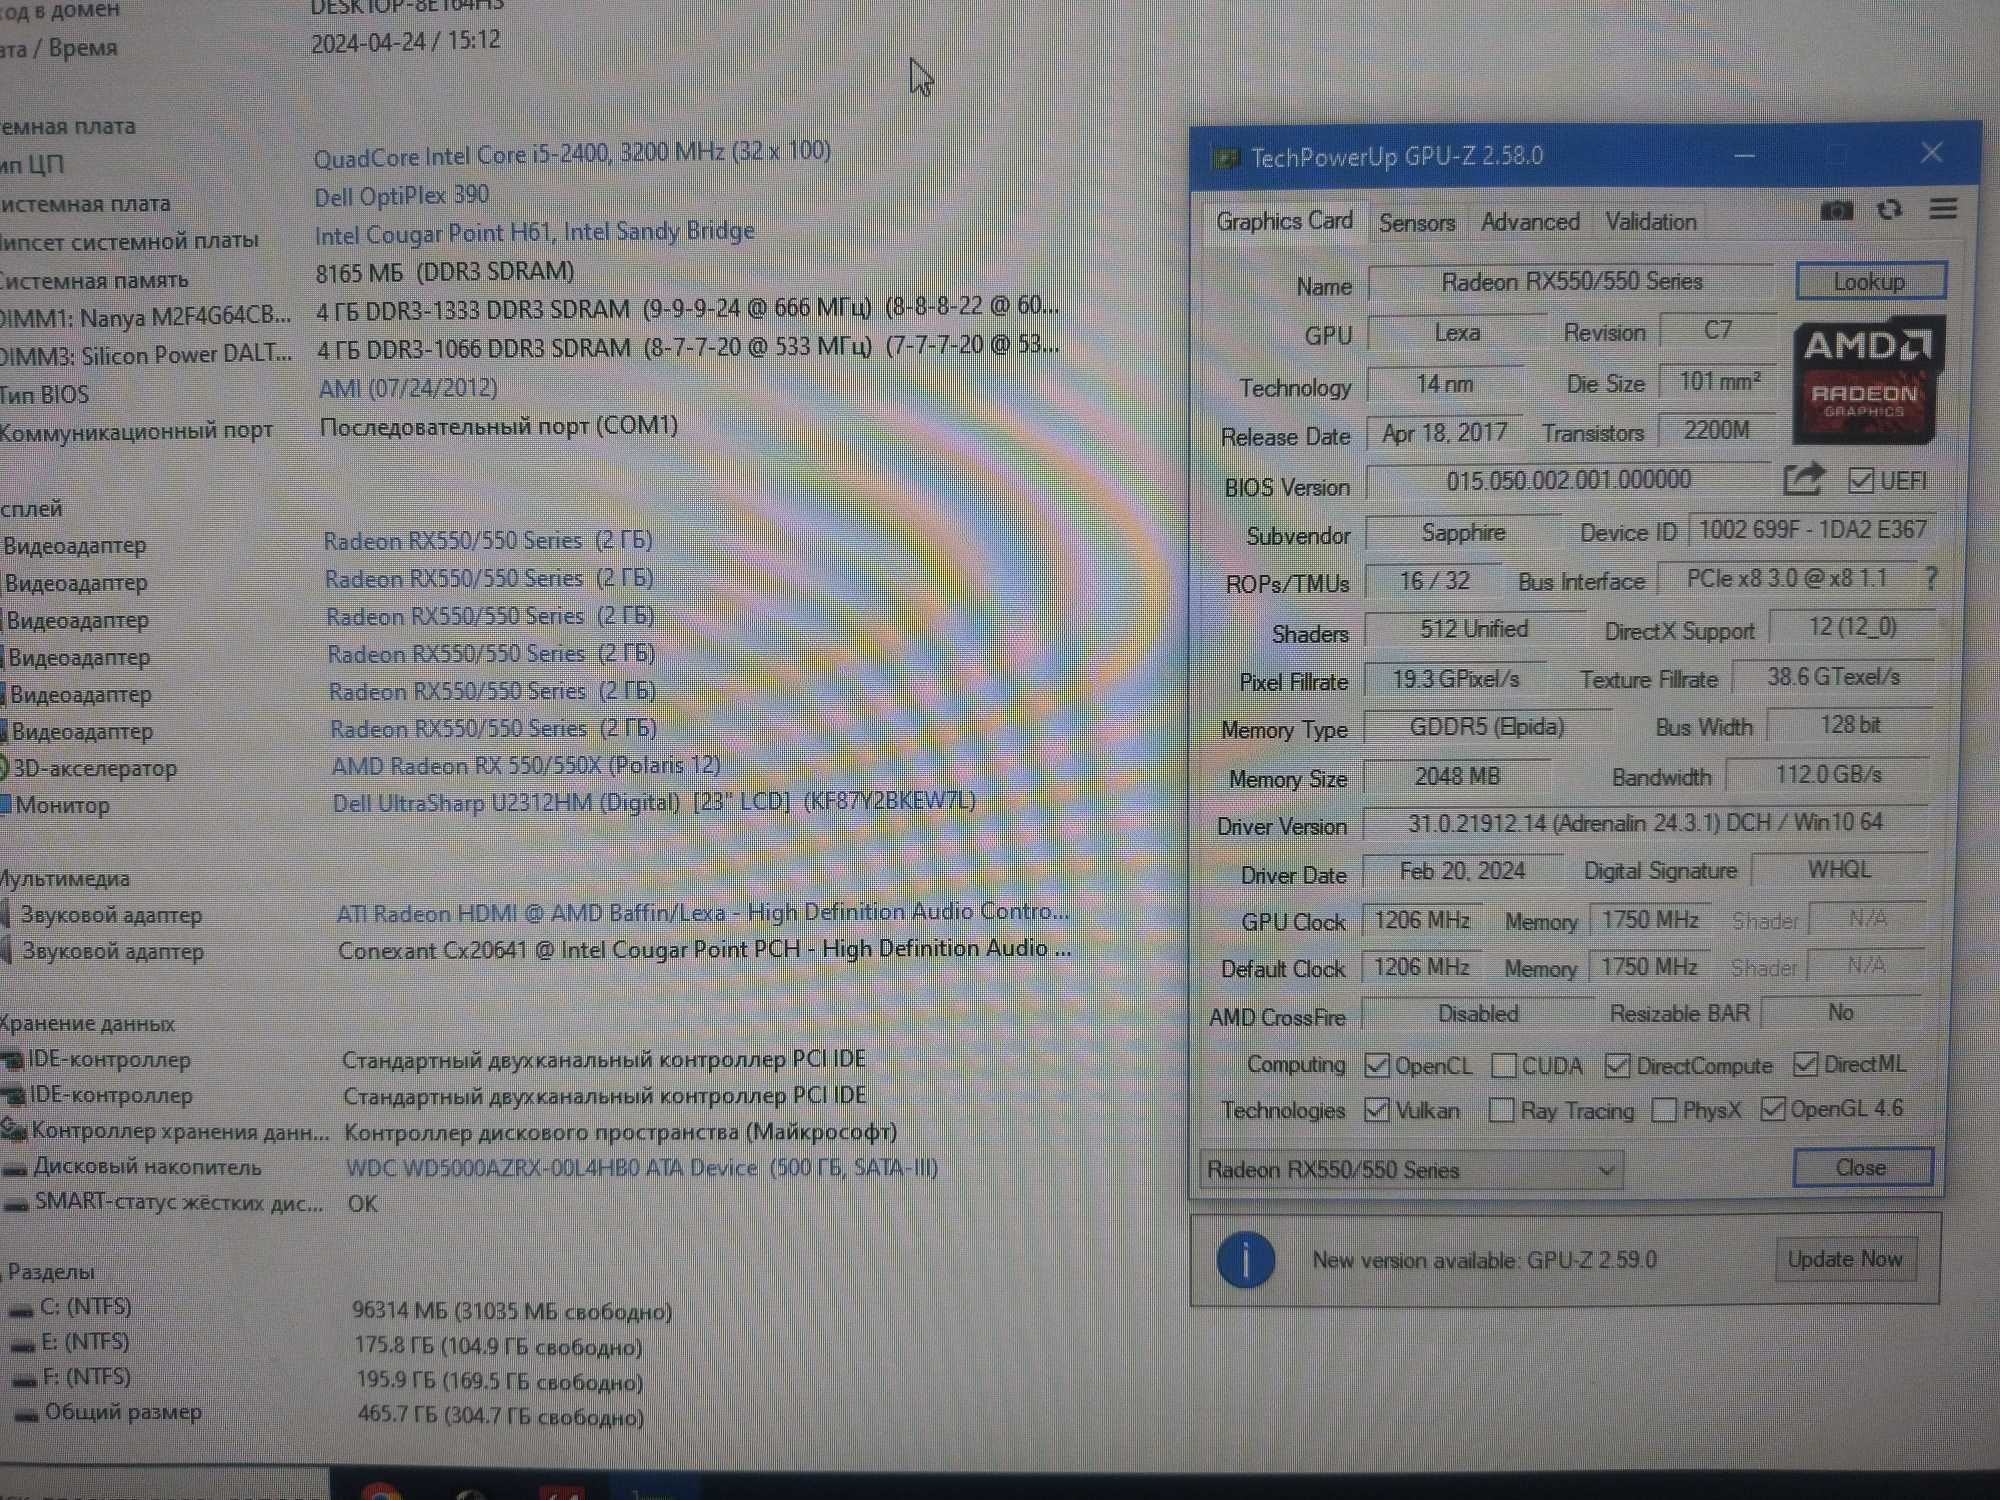Open the Intel Cougar Point H61 chipset link
The height and width of the screenshot is (1500, 2000).
pos(535,233)
